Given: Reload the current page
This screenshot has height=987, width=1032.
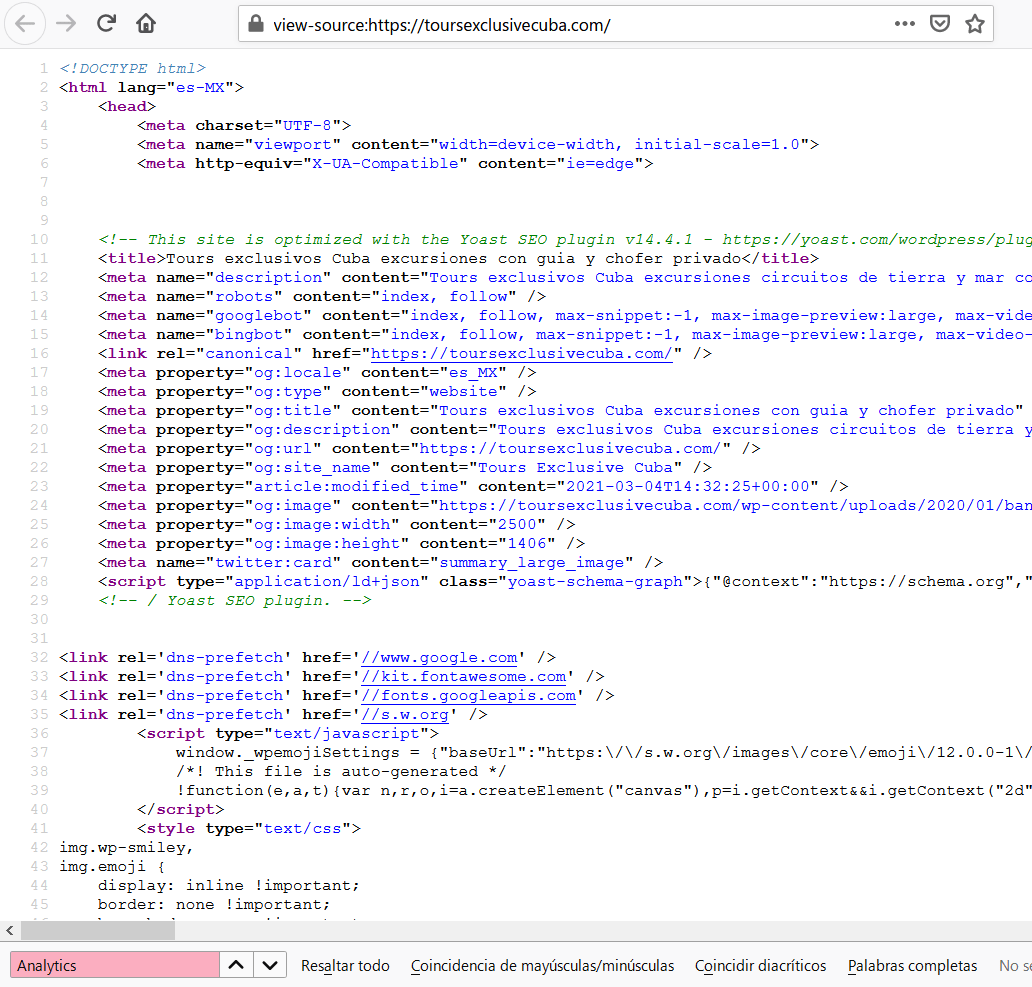Looking at the screenshot, I should pos(107,24).
